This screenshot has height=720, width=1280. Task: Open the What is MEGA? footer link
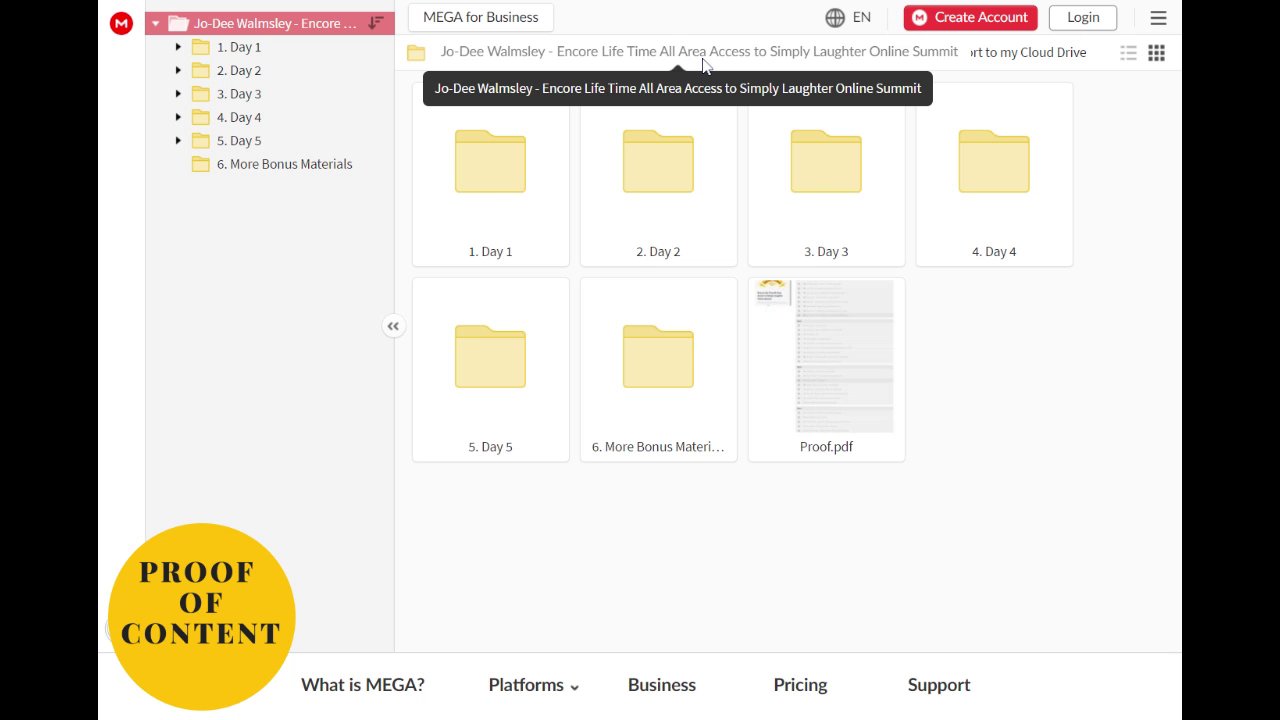363,685
